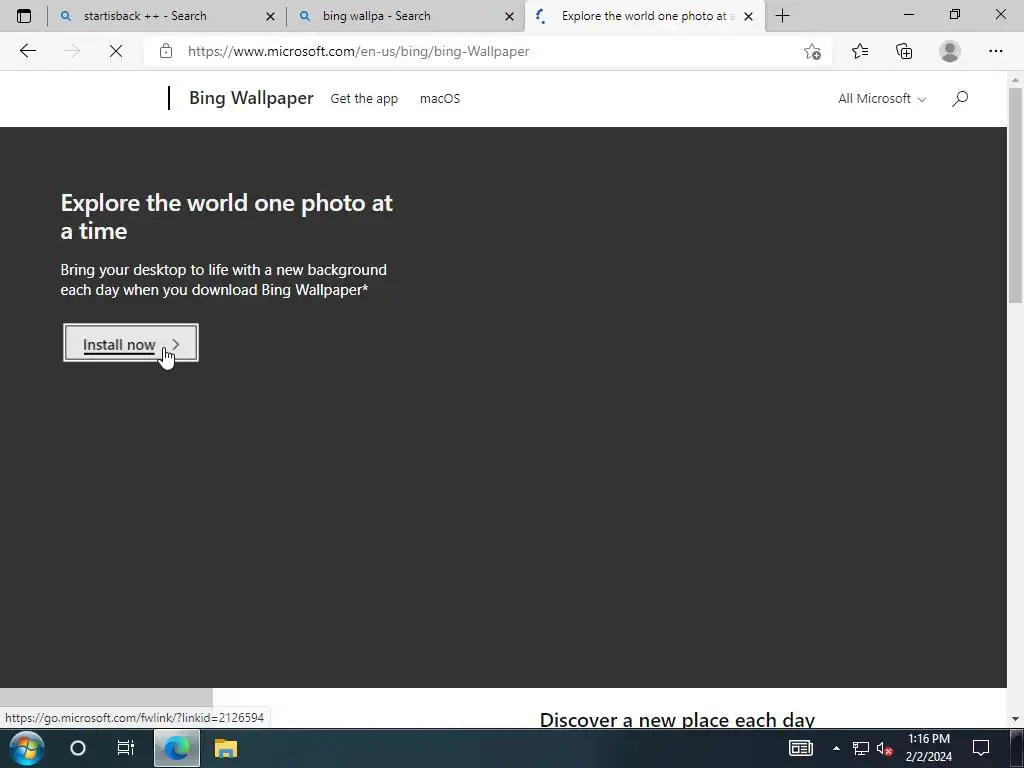Expand the All Microsoft dropdown
1024x768 pixels.
click(x=882, y=99)
